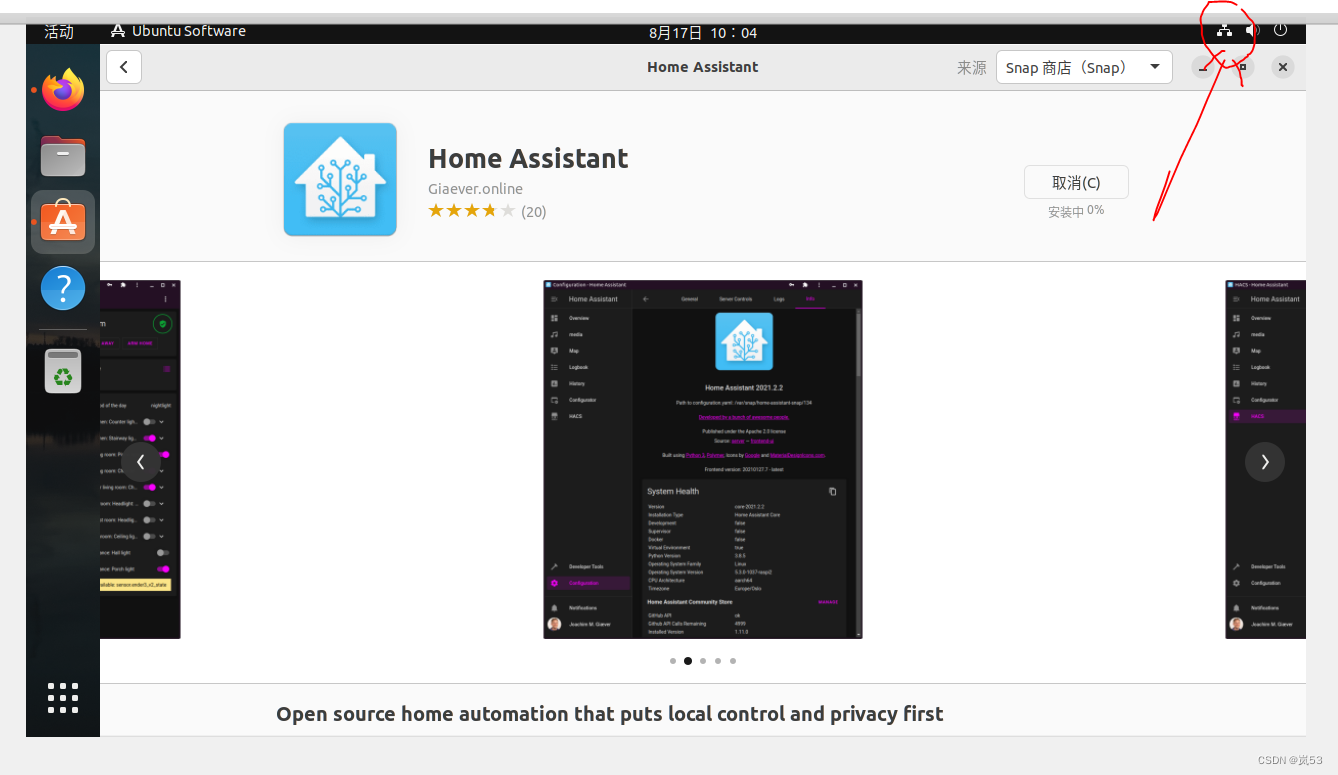Open the Firefox icon in the dock
This screenshot has width=1338, height=775.
[x=63, y=90]
